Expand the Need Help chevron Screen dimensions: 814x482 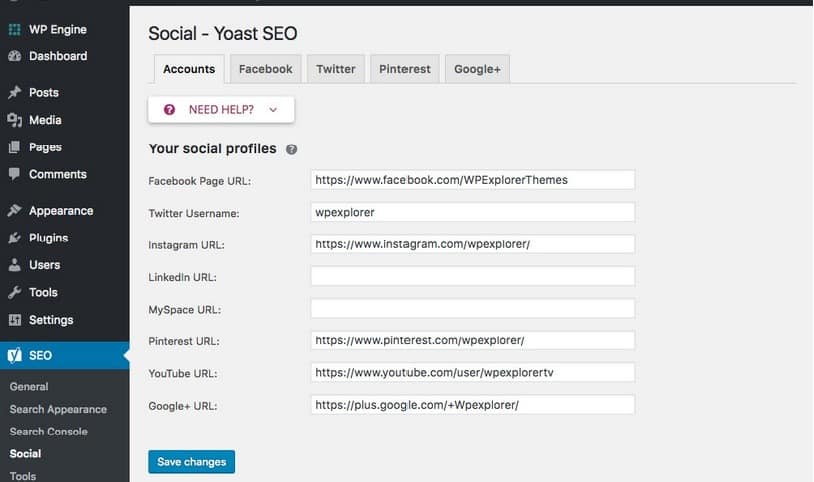(x=273, y=110)
